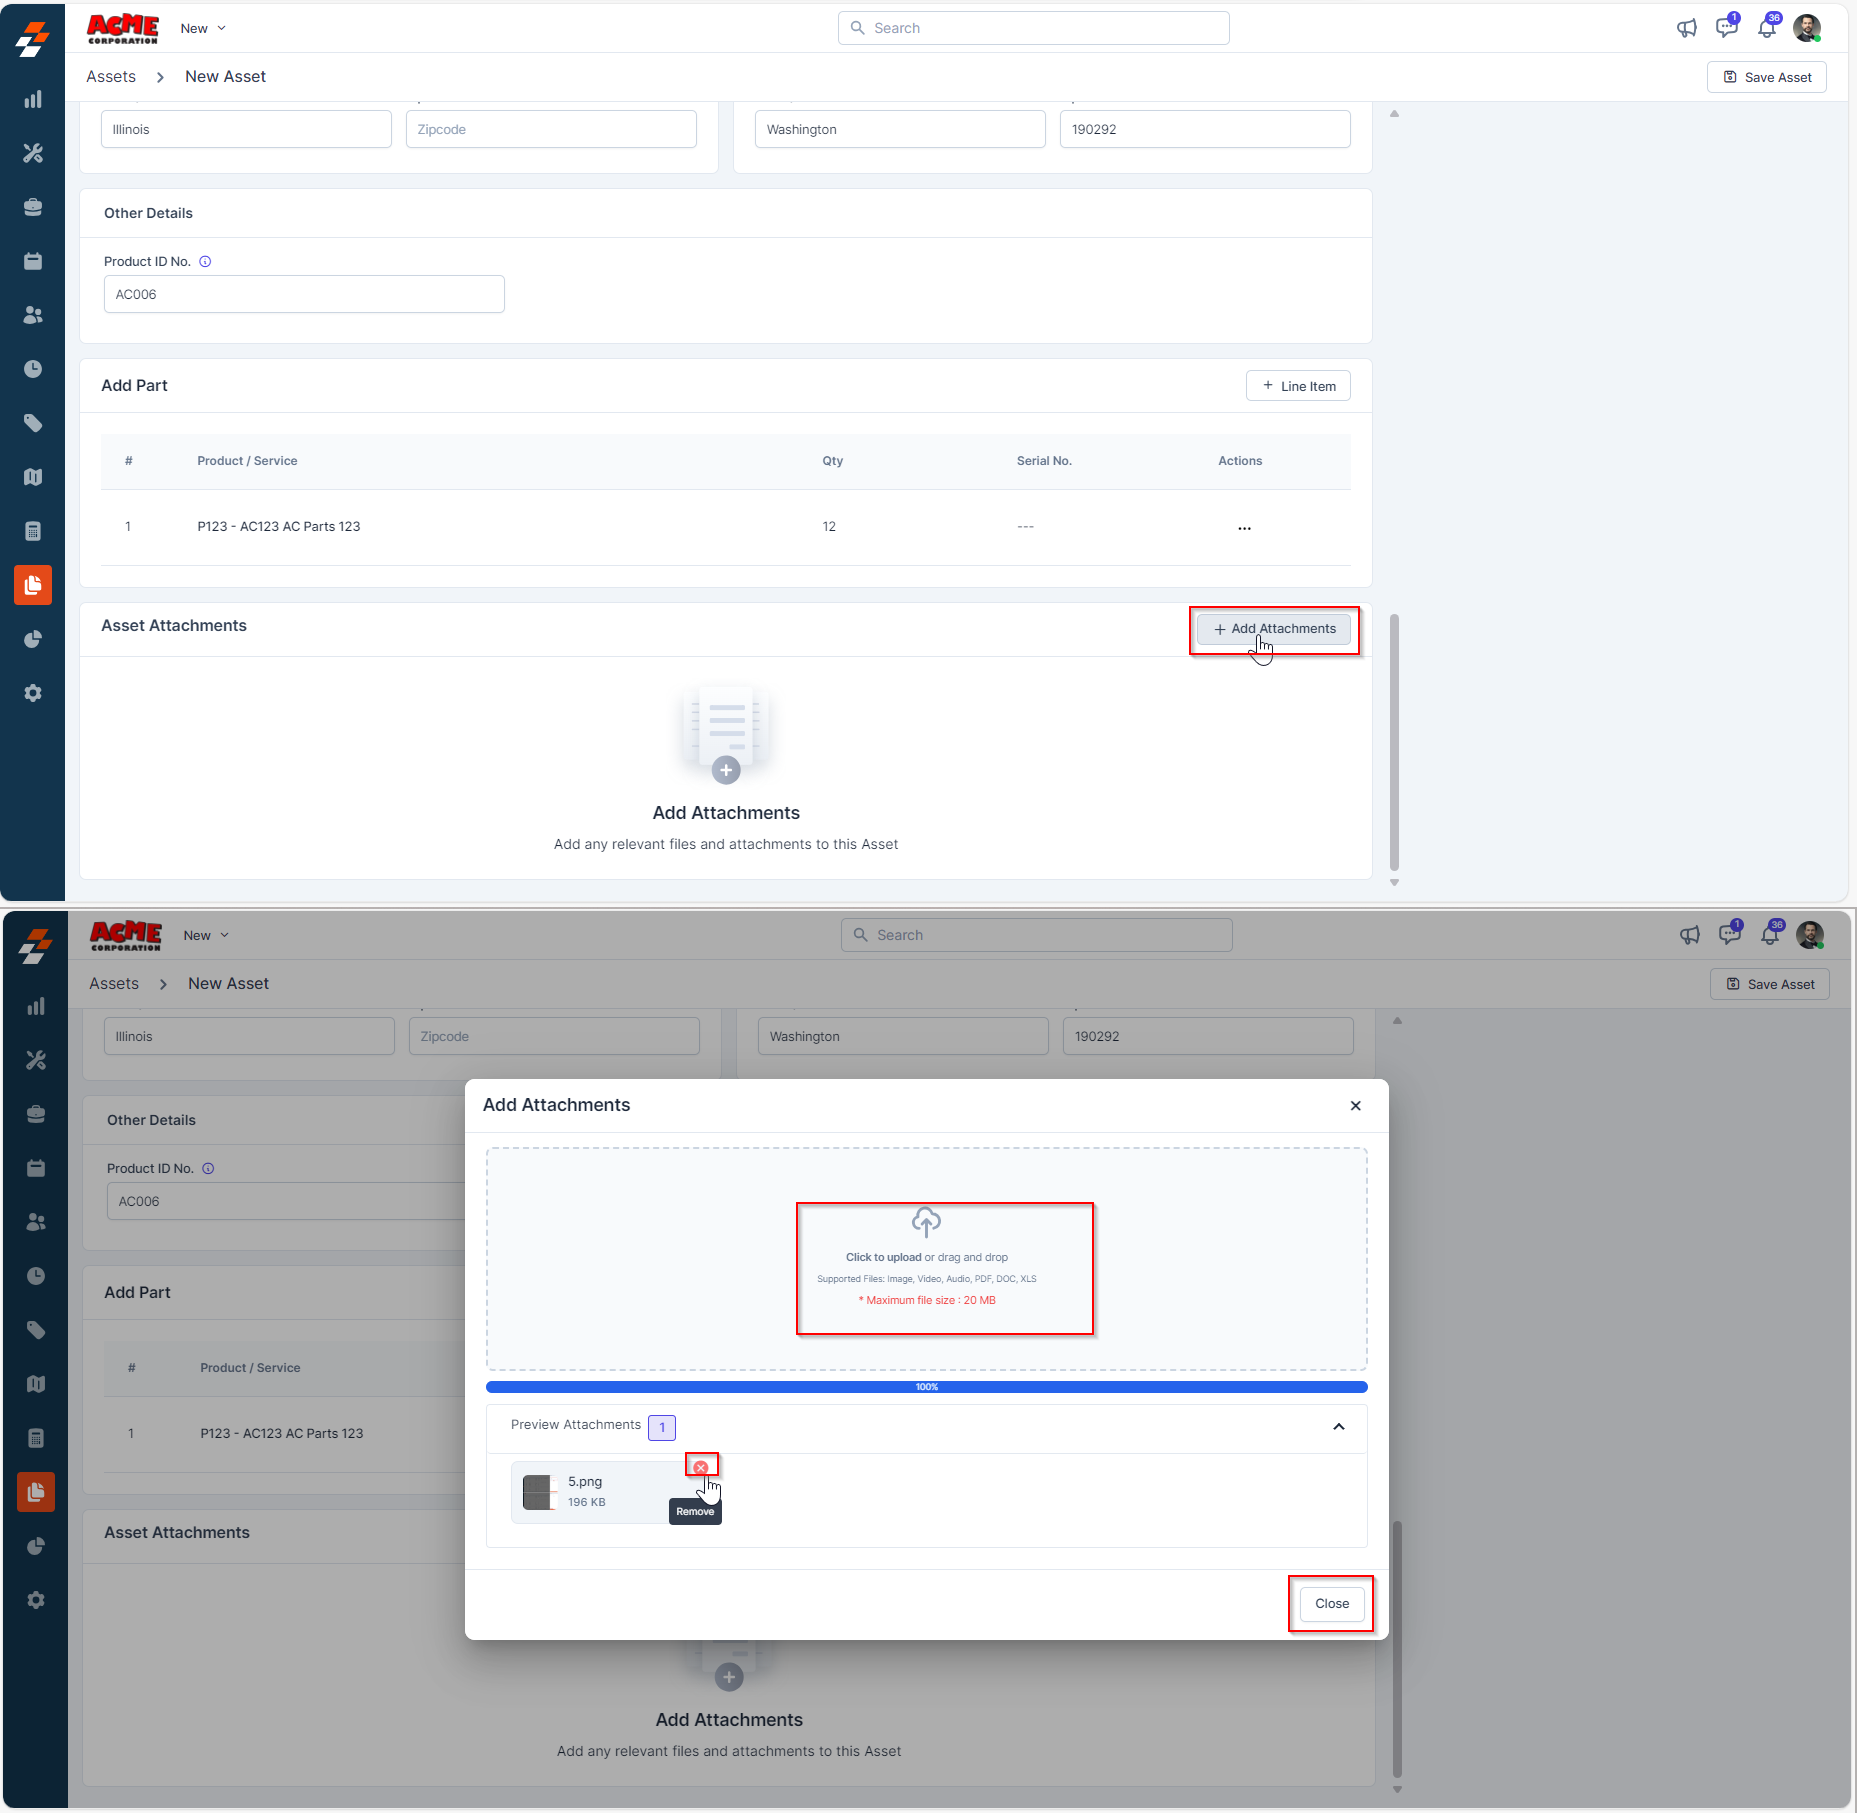Click the 5.png file name in the dialog
Image resolution: width=1857 pixels, height=1813 pixels.
[585, 1482]
